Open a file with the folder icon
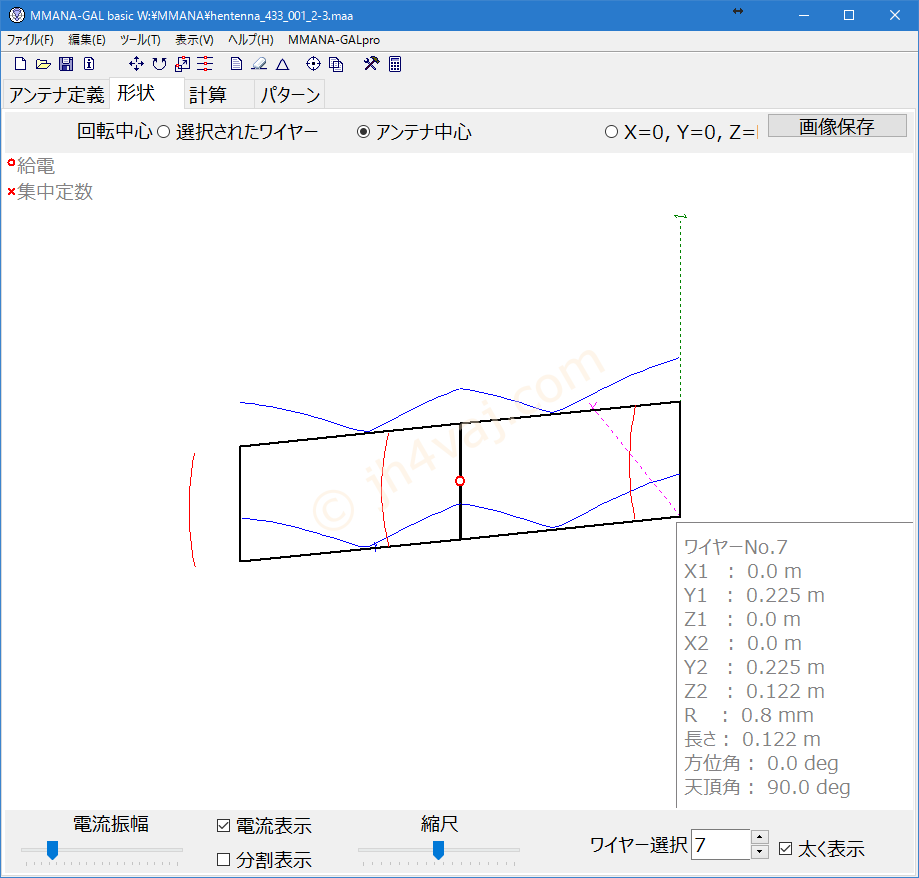This screenshot has width=919, height=878. (x=43, y=64)
